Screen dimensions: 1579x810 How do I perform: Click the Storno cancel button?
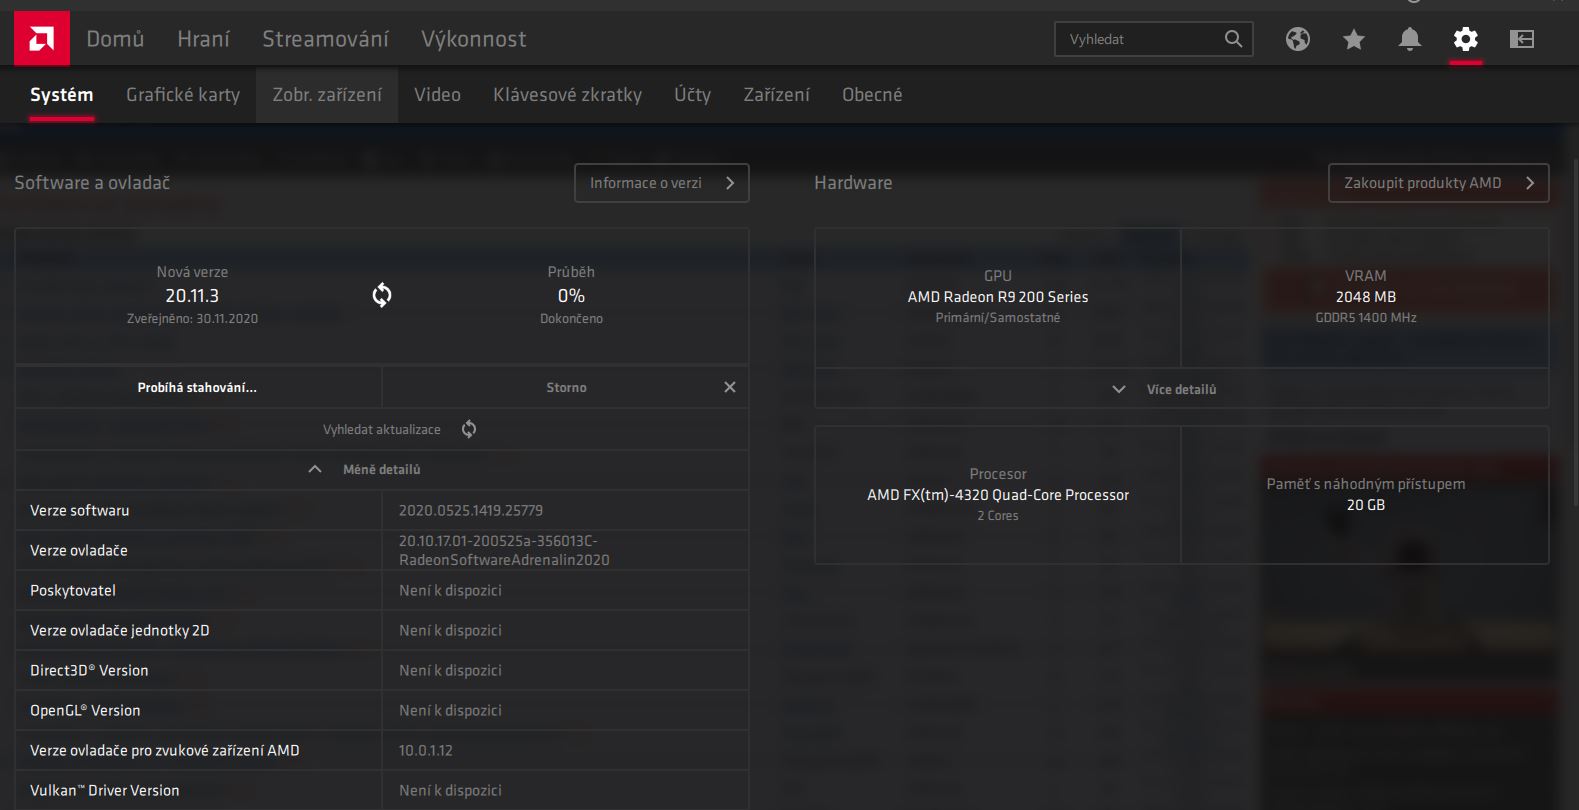(x=566, y=387)
